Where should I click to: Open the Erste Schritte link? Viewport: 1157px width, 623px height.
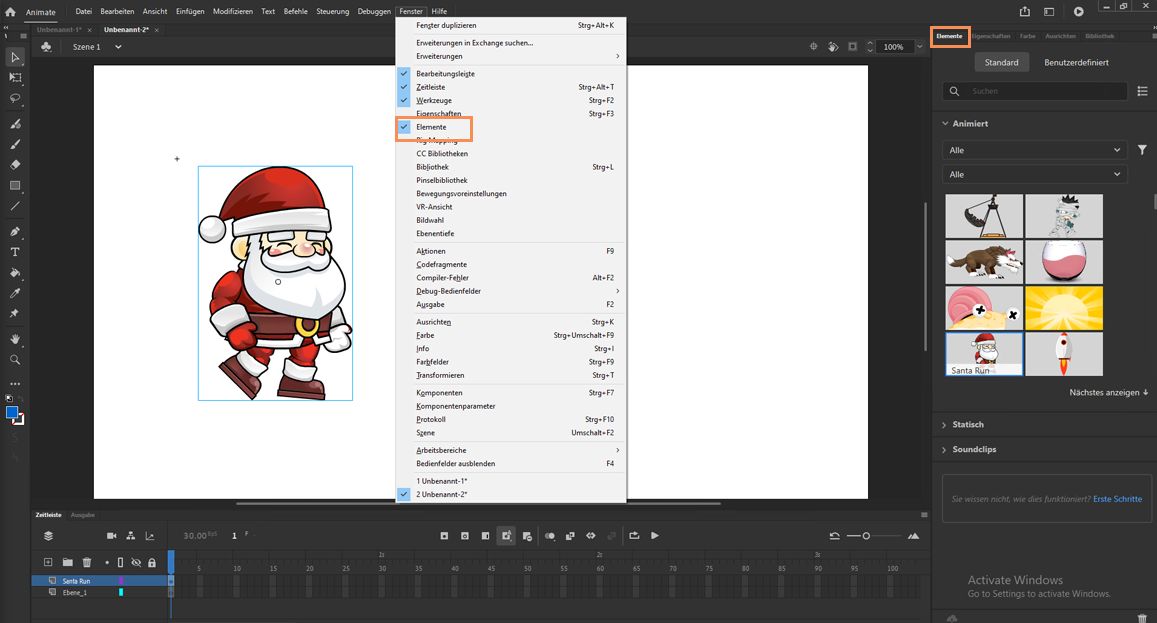click(x=1117, y=499)
